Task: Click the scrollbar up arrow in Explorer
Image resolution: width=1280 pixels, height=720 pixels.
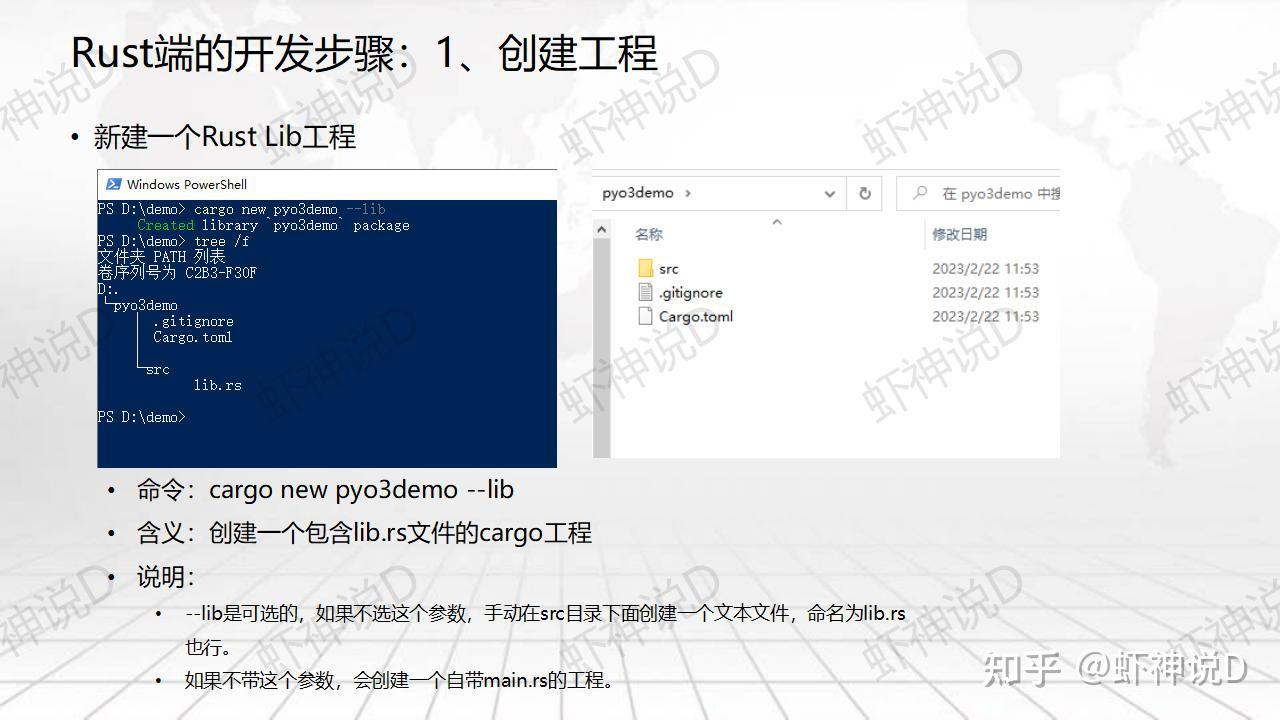Action: tap(600, 228)
